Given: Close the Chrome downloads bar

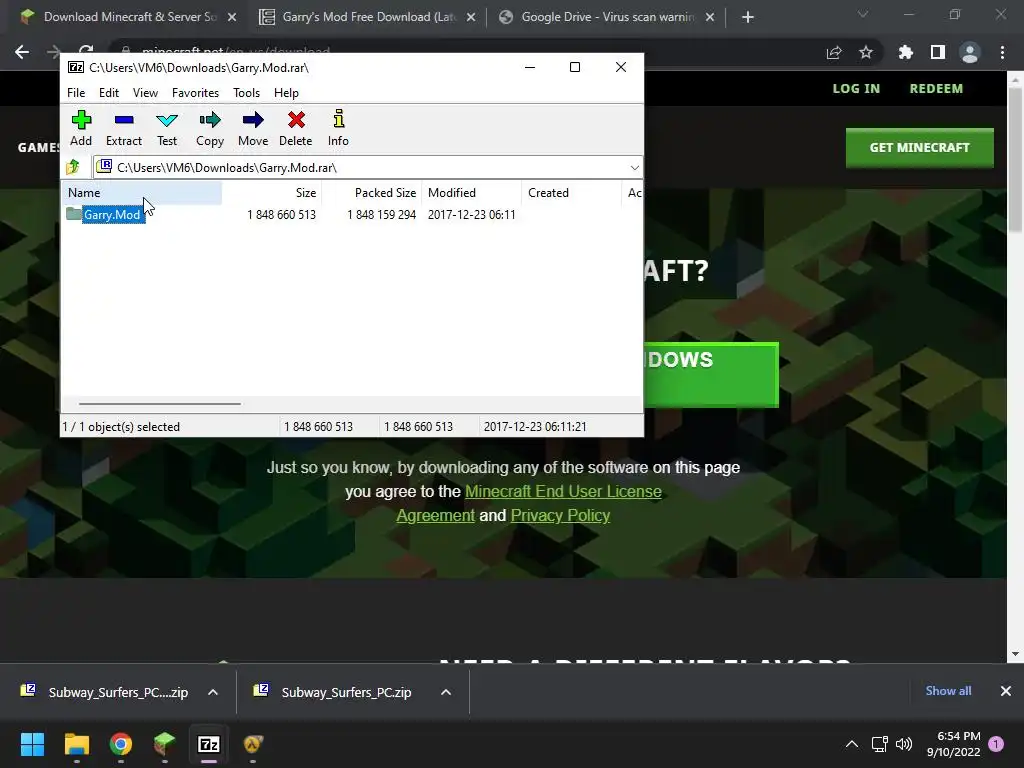Looking at the screenshot, I should point(1006,691).
